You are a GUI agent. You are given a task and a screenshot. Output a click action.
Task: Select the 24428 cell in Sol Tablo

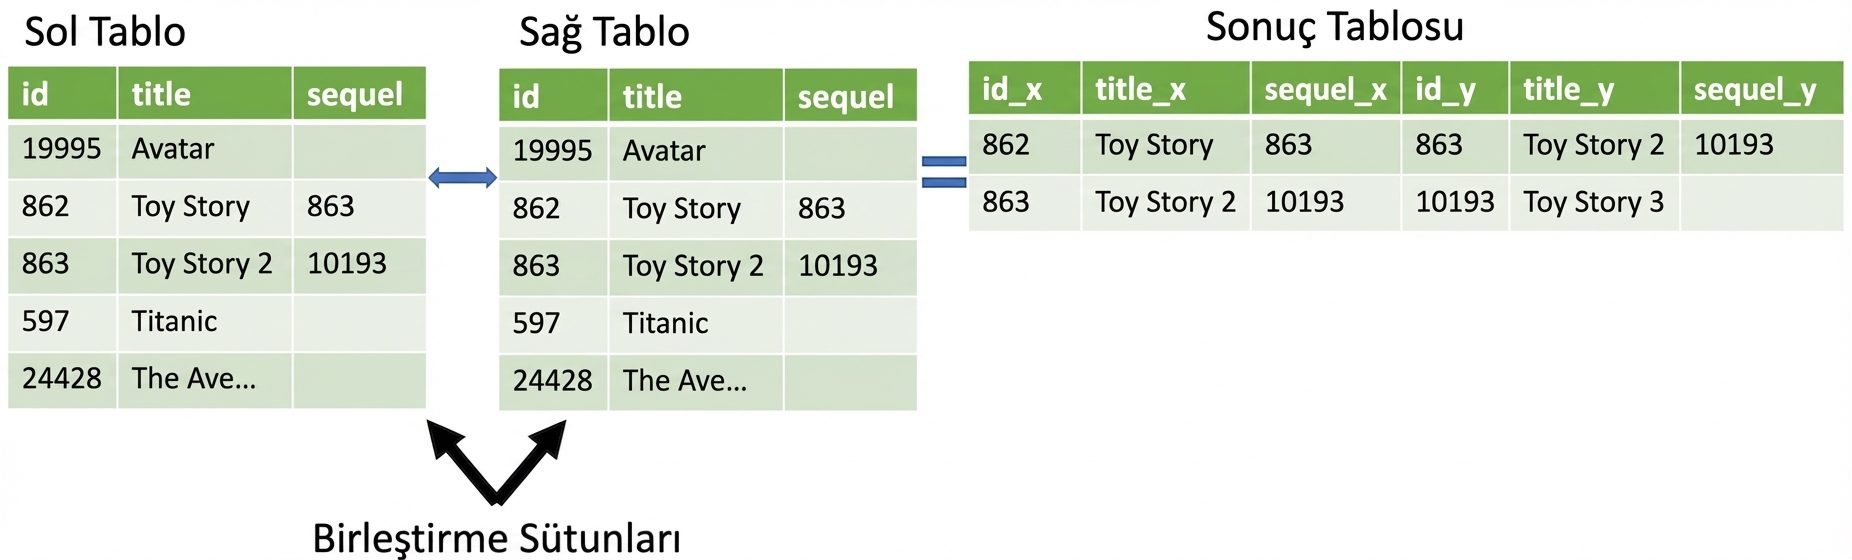(62, 378)
